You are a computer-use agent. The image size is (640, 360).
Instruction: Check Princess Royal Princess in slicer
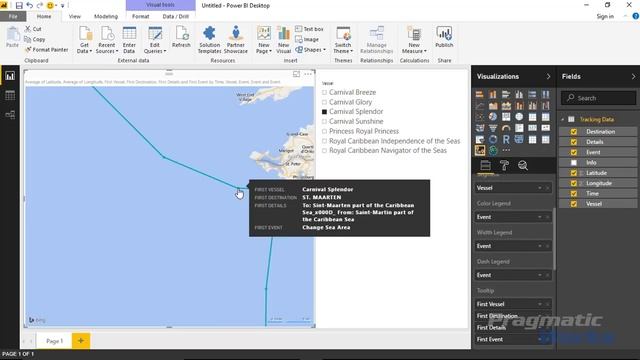point(324,131)
